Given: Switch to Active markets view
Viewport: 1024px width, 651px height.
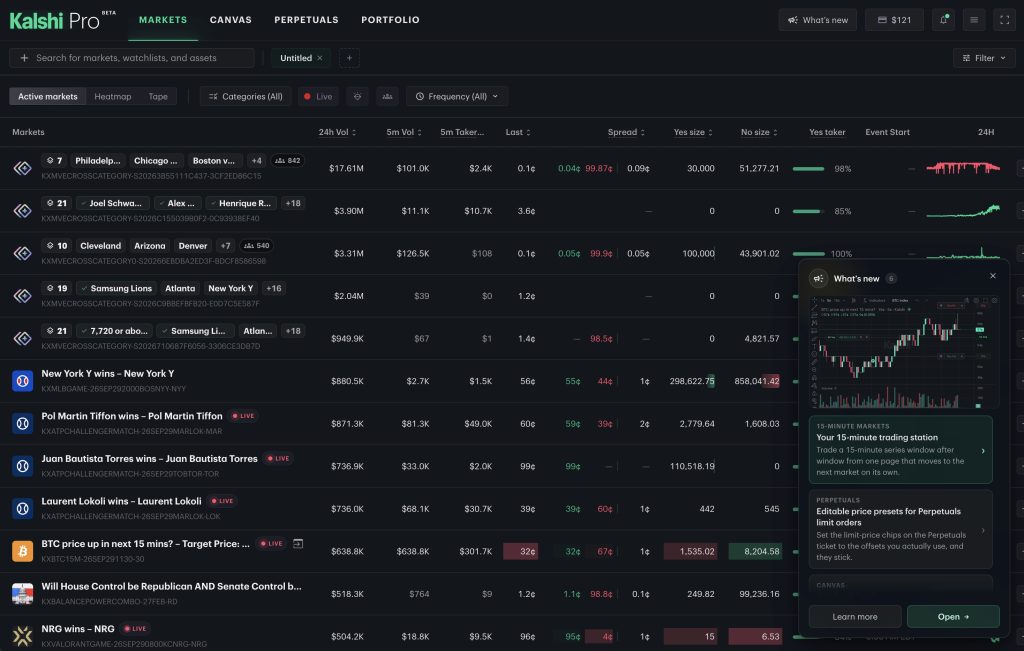Looking at the screenshot, I should coord(48,97).
